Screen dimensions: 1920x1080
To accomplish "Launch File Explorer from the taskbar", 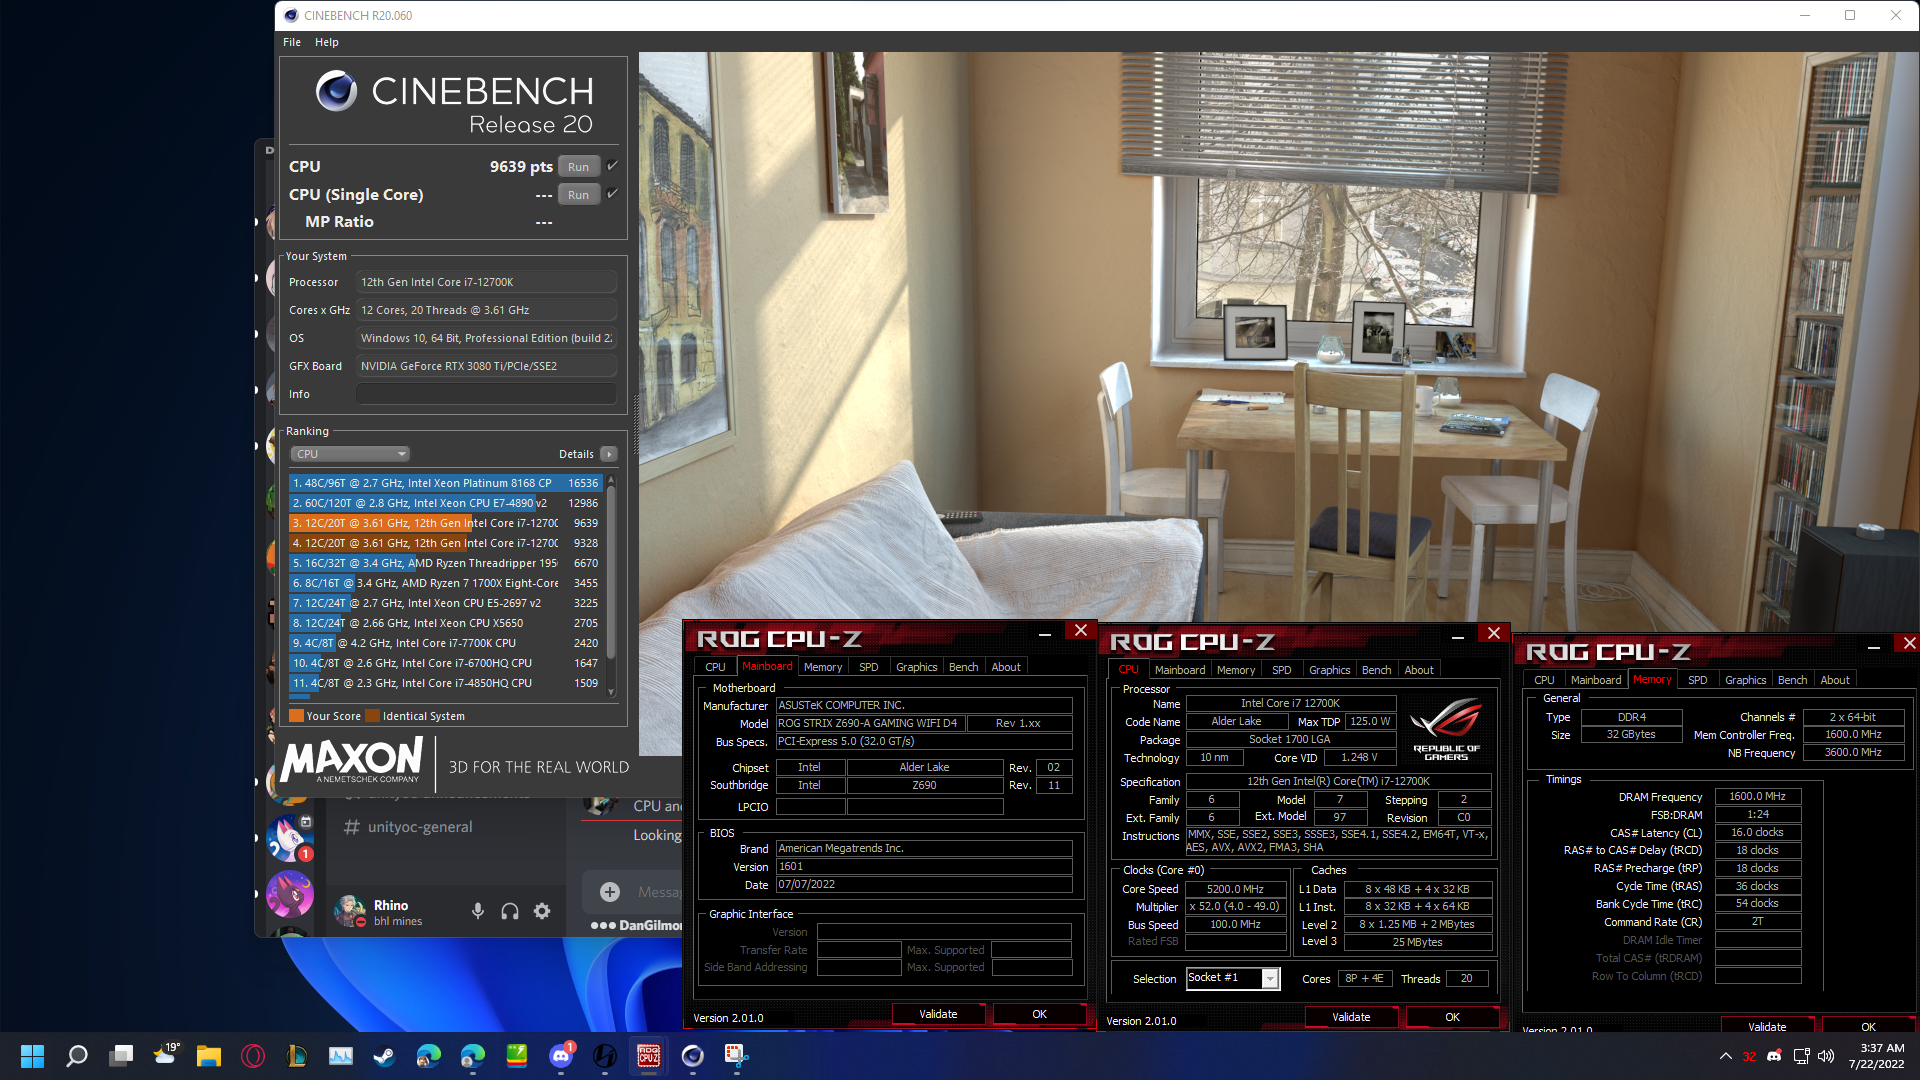I will pos(209,1056).
